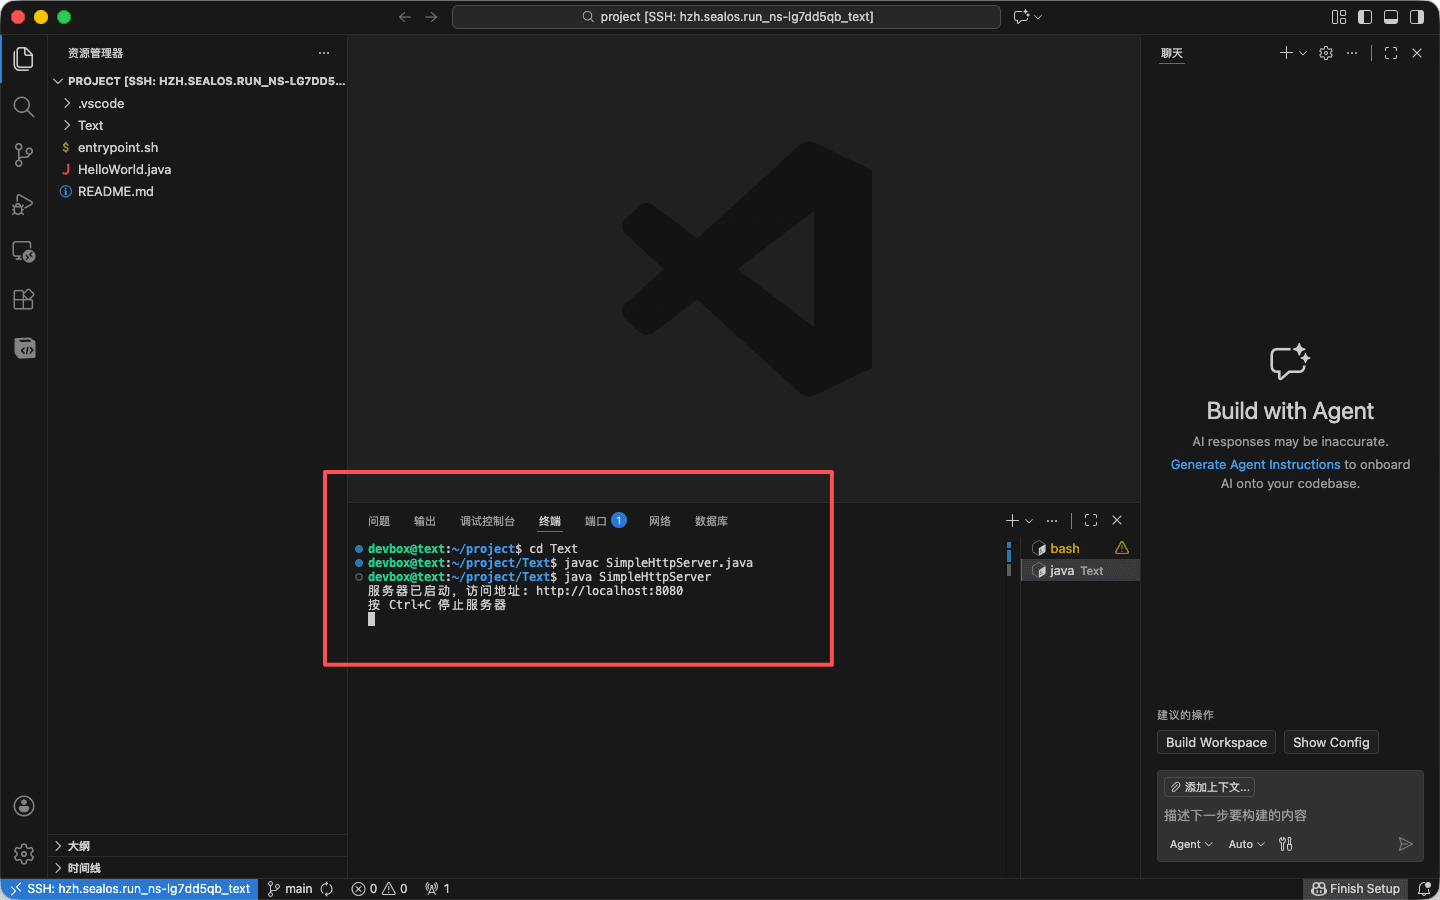Open notifications bell in status bar
Viewport: 1440px width, 900px height.
pos(1424,889)
